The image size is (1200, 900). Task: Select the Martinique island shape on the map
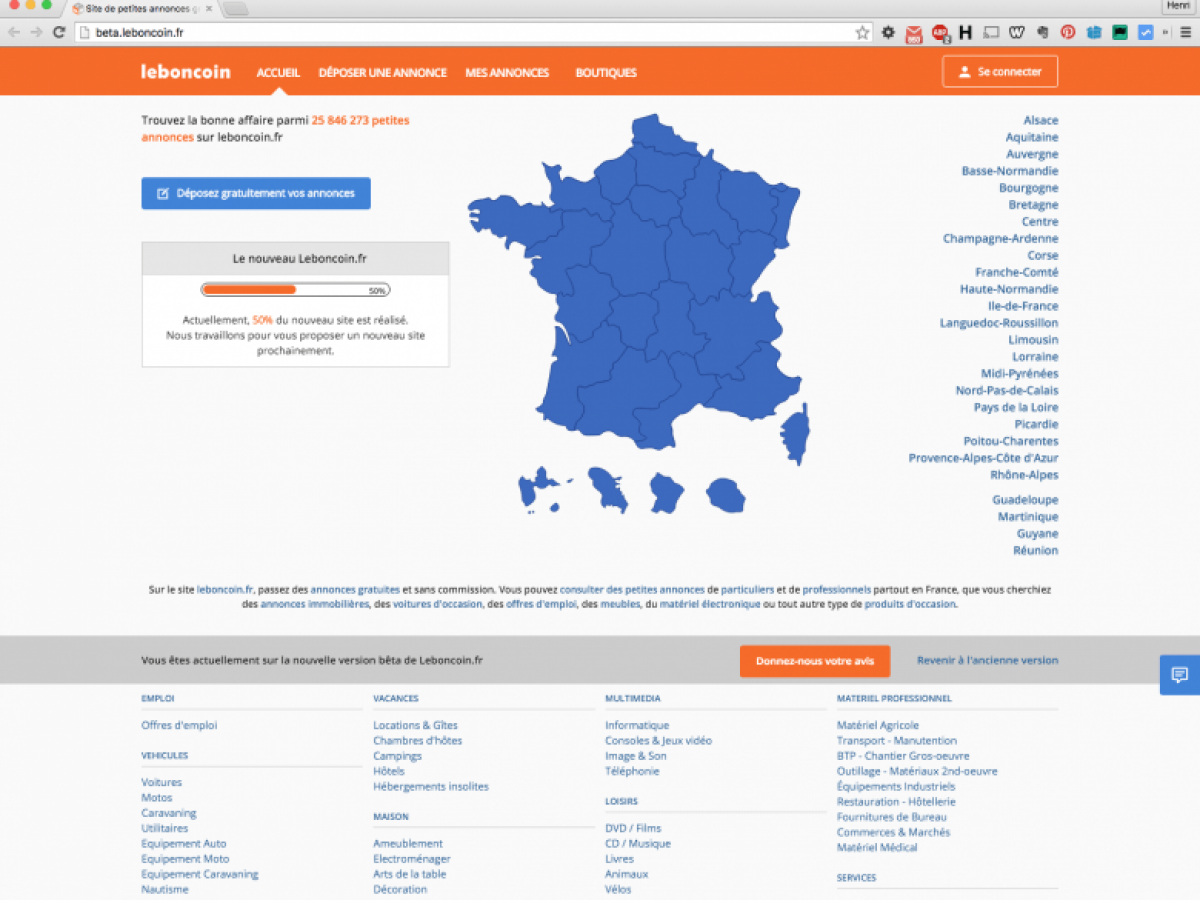click(x=608, y=489)
